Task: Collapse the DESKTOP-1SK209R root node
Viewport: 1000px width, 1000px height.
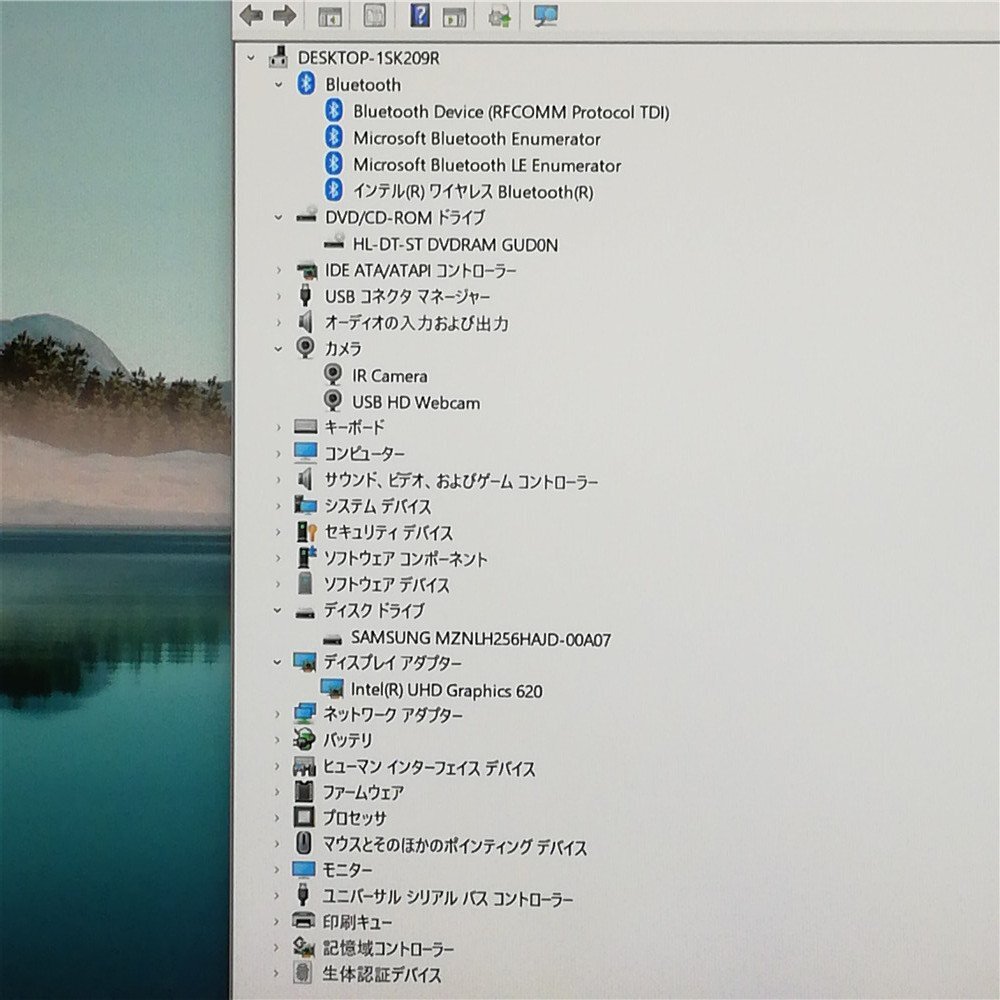Action: click(251, 58)
